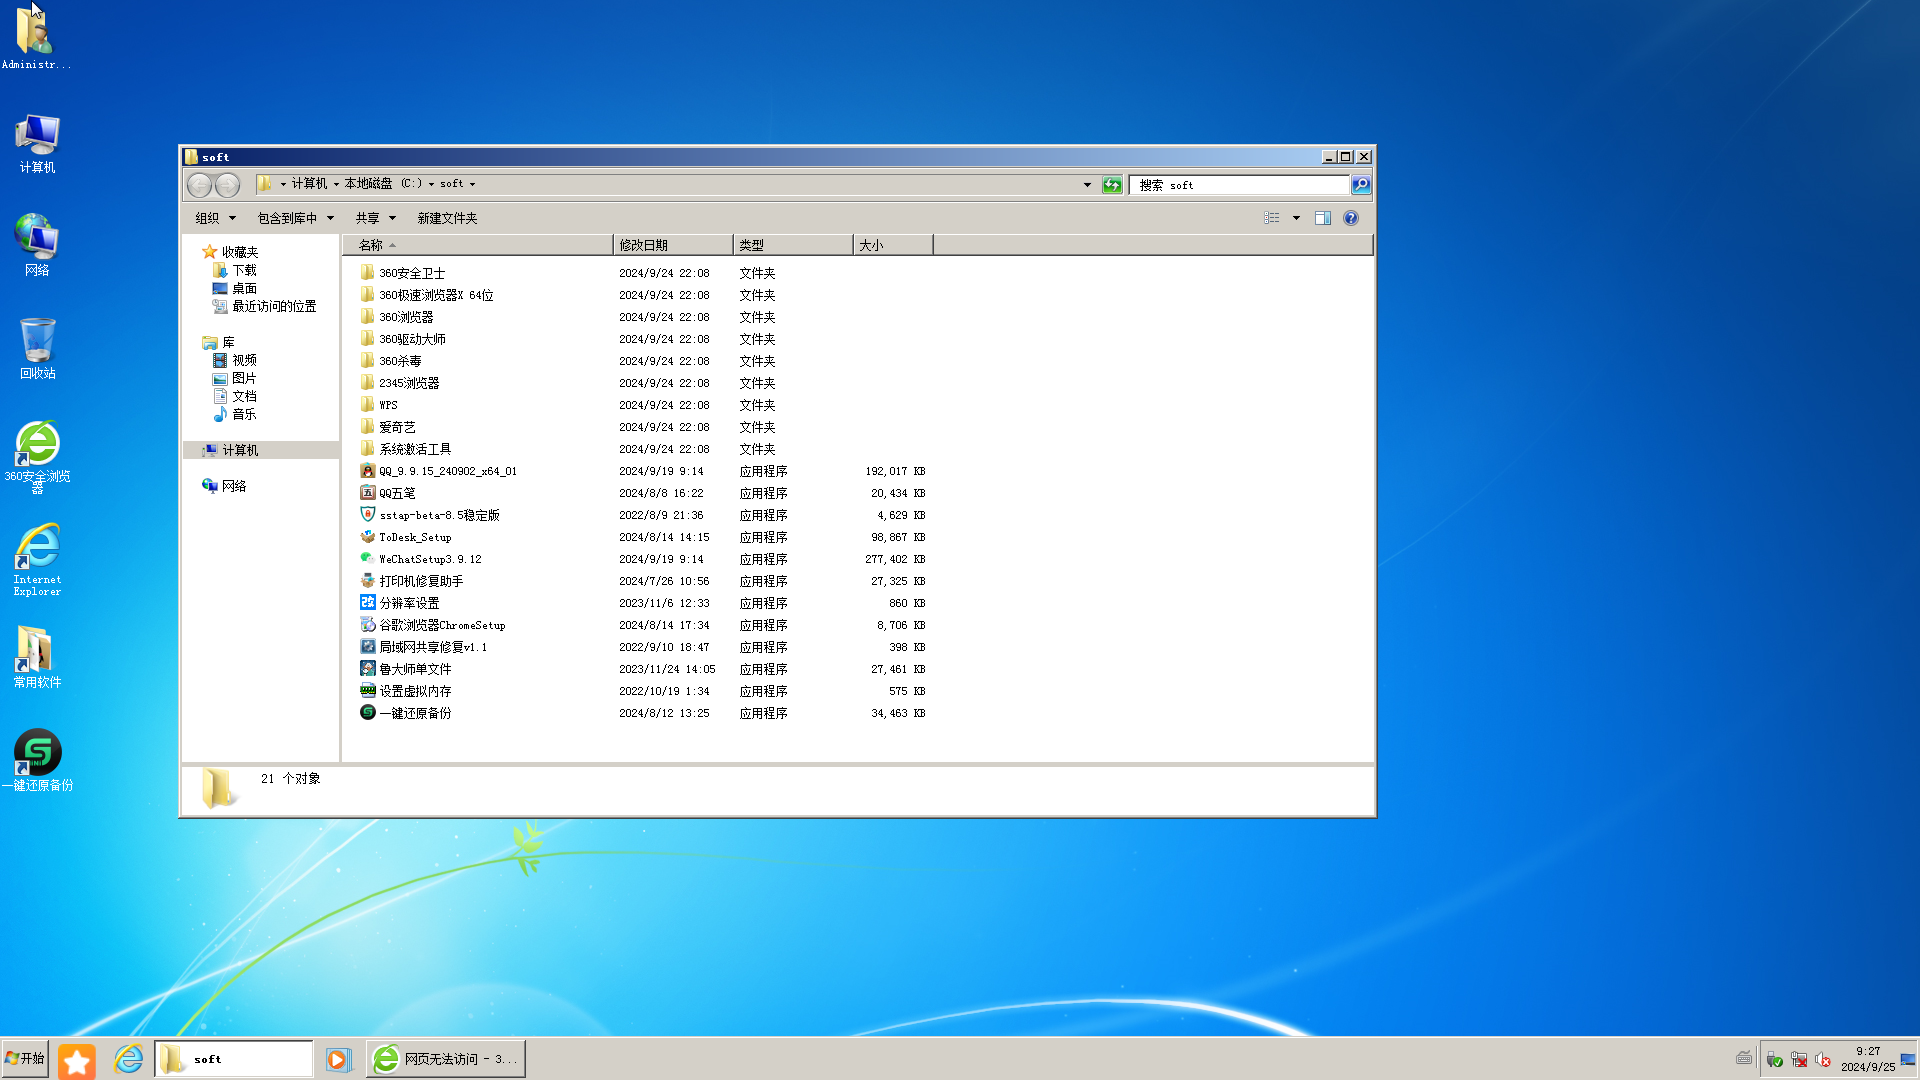Image resolution: width=1920 pixels, height=1080 pixels.
Task: Sort by the 修改日期 column header
Action: coord(673,245)
